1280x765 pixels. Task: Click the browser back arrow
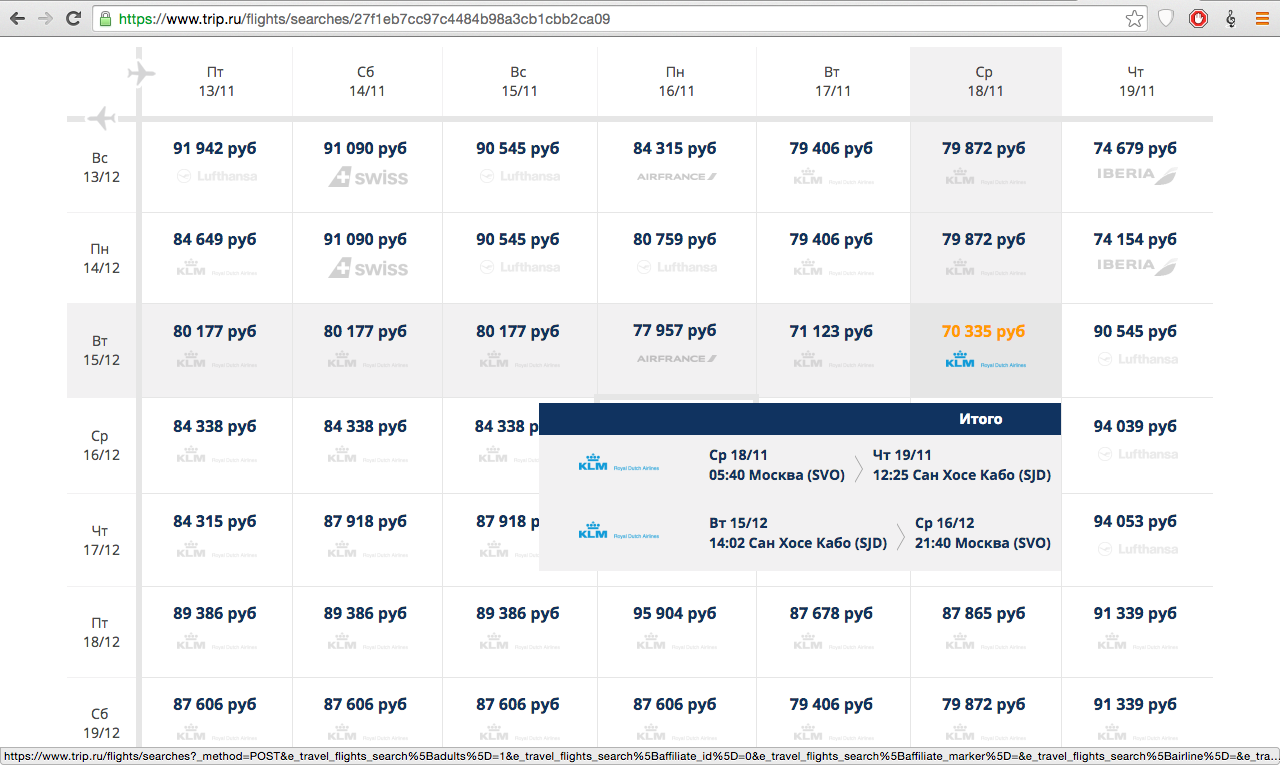[17, 18]
